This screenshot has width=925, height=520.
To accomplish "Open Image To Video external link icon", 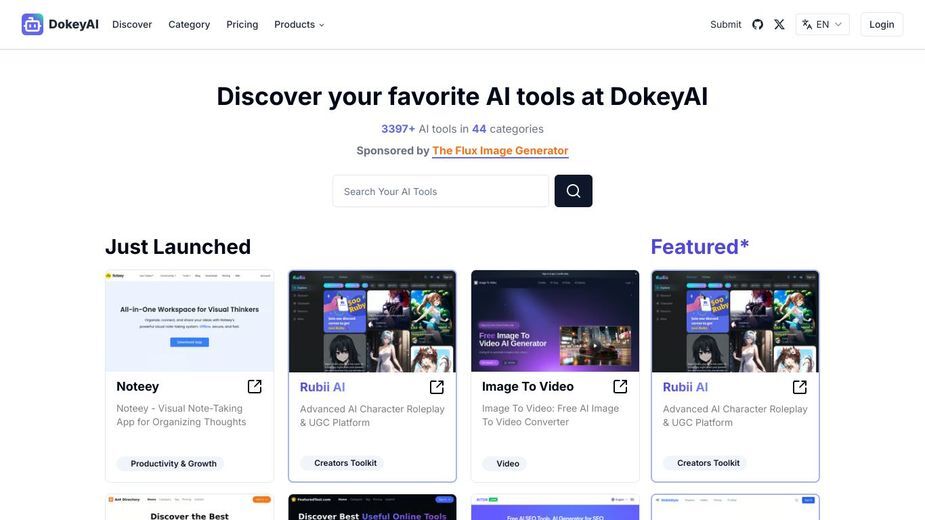I will pos(620,387).
